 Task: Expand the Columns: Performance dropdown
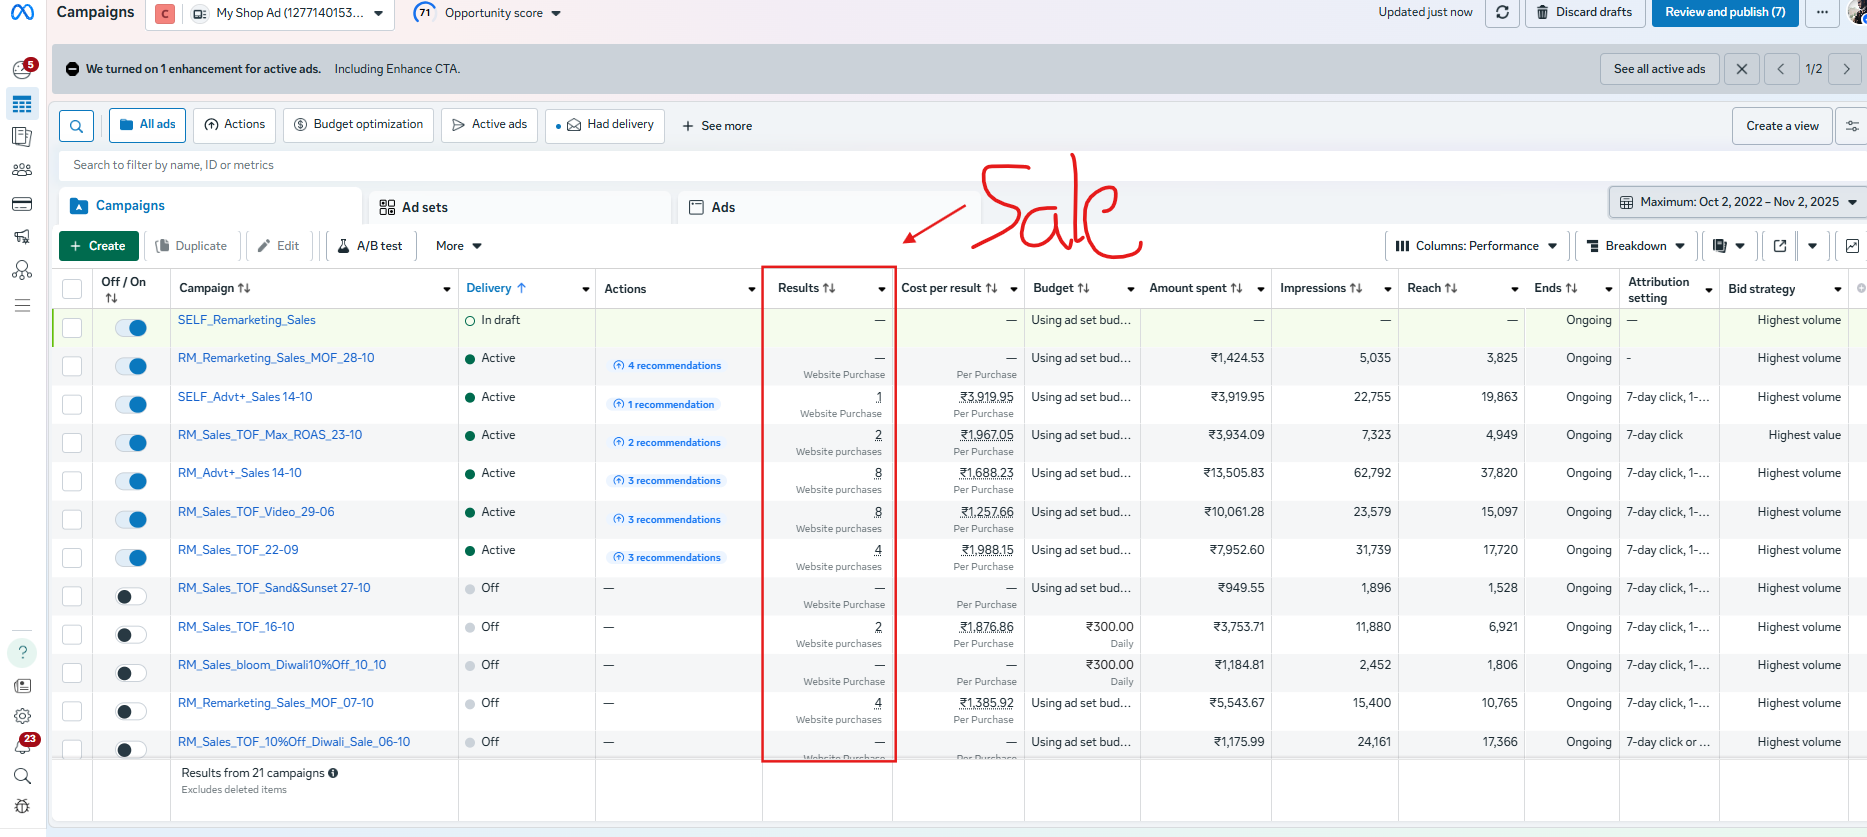click(1476, 246)
